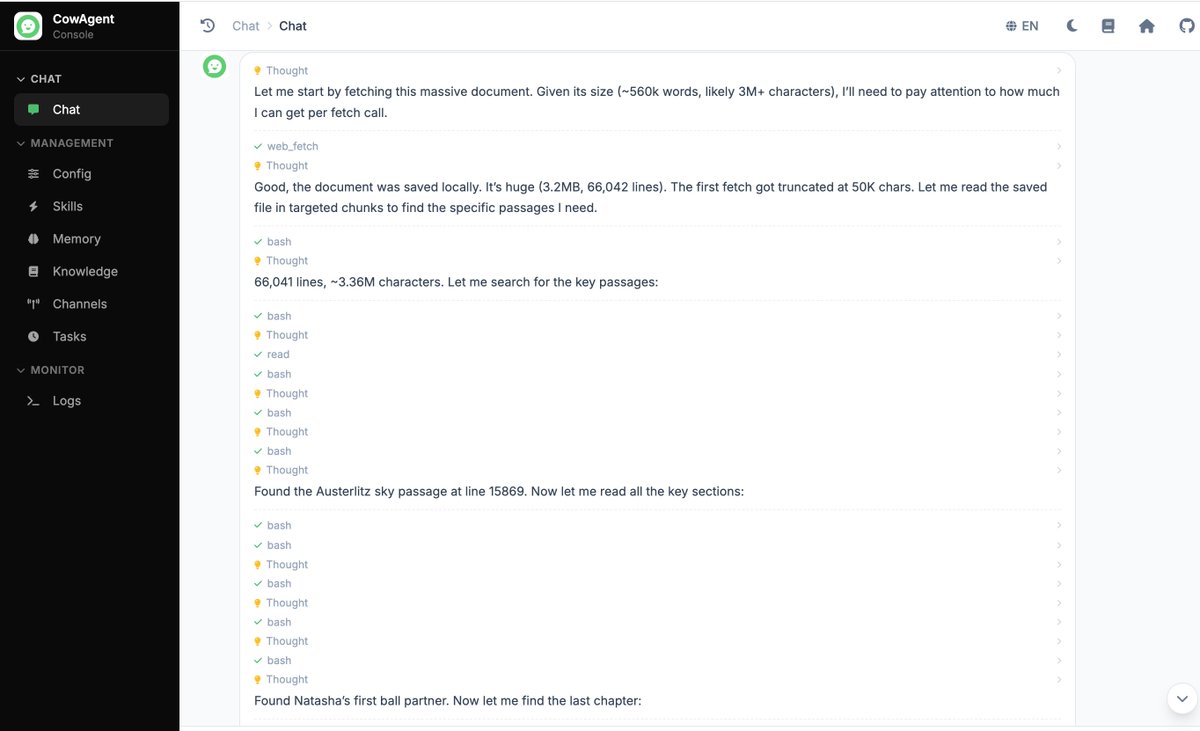Click the CowAgent logo icon

click(28, 26)
